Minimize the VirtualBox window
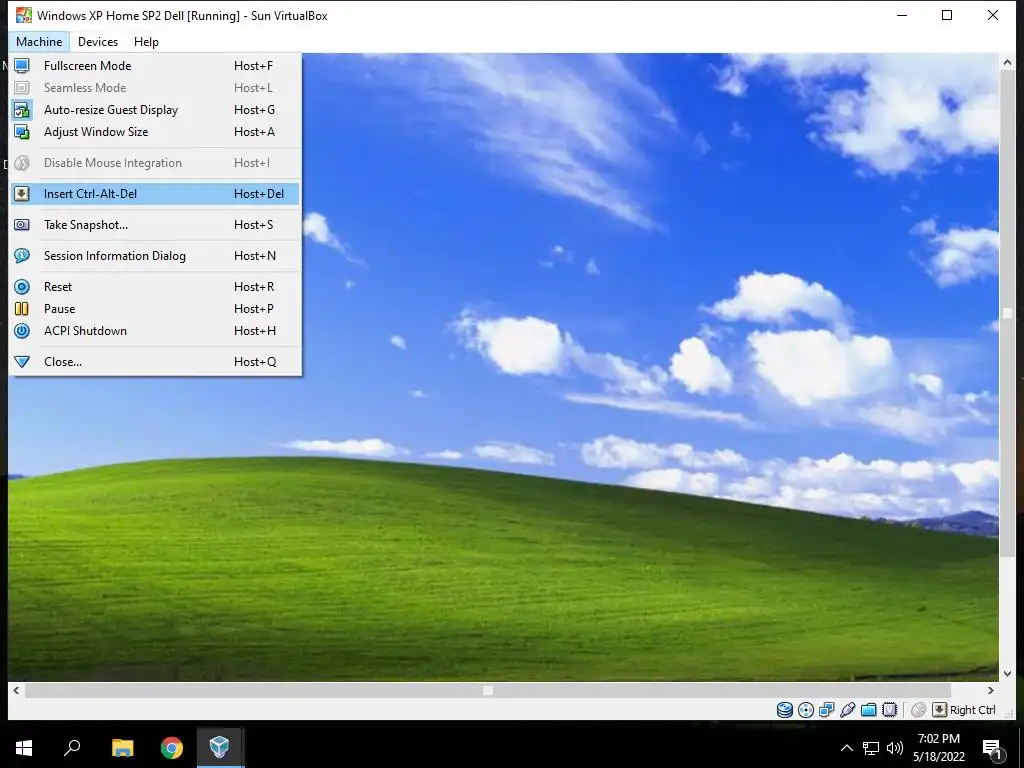The width and height of the screenshot is (1024, 768). tap(902, 15)
